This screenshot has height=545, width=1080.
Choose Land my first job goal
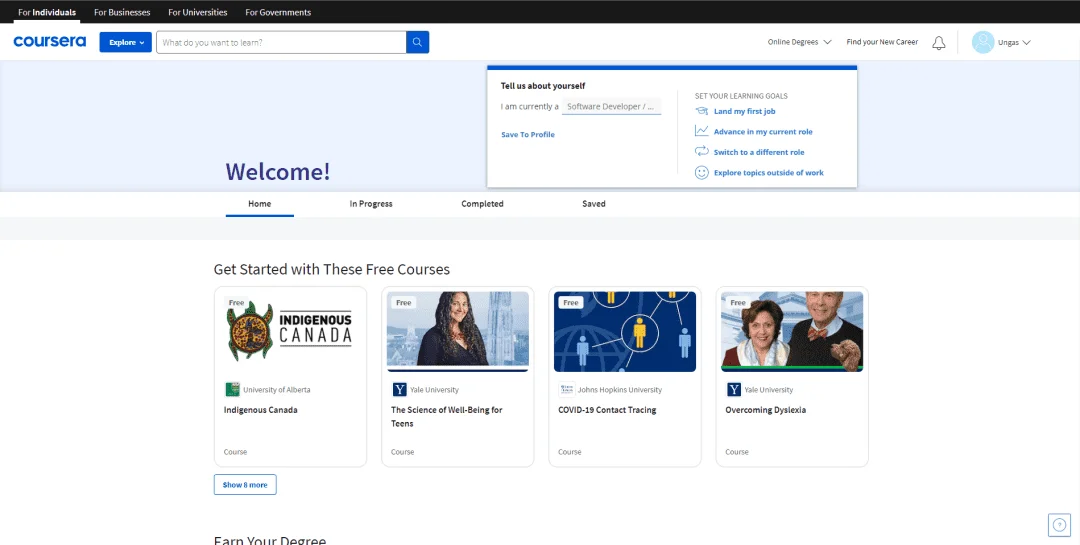(x=745, y=111)
